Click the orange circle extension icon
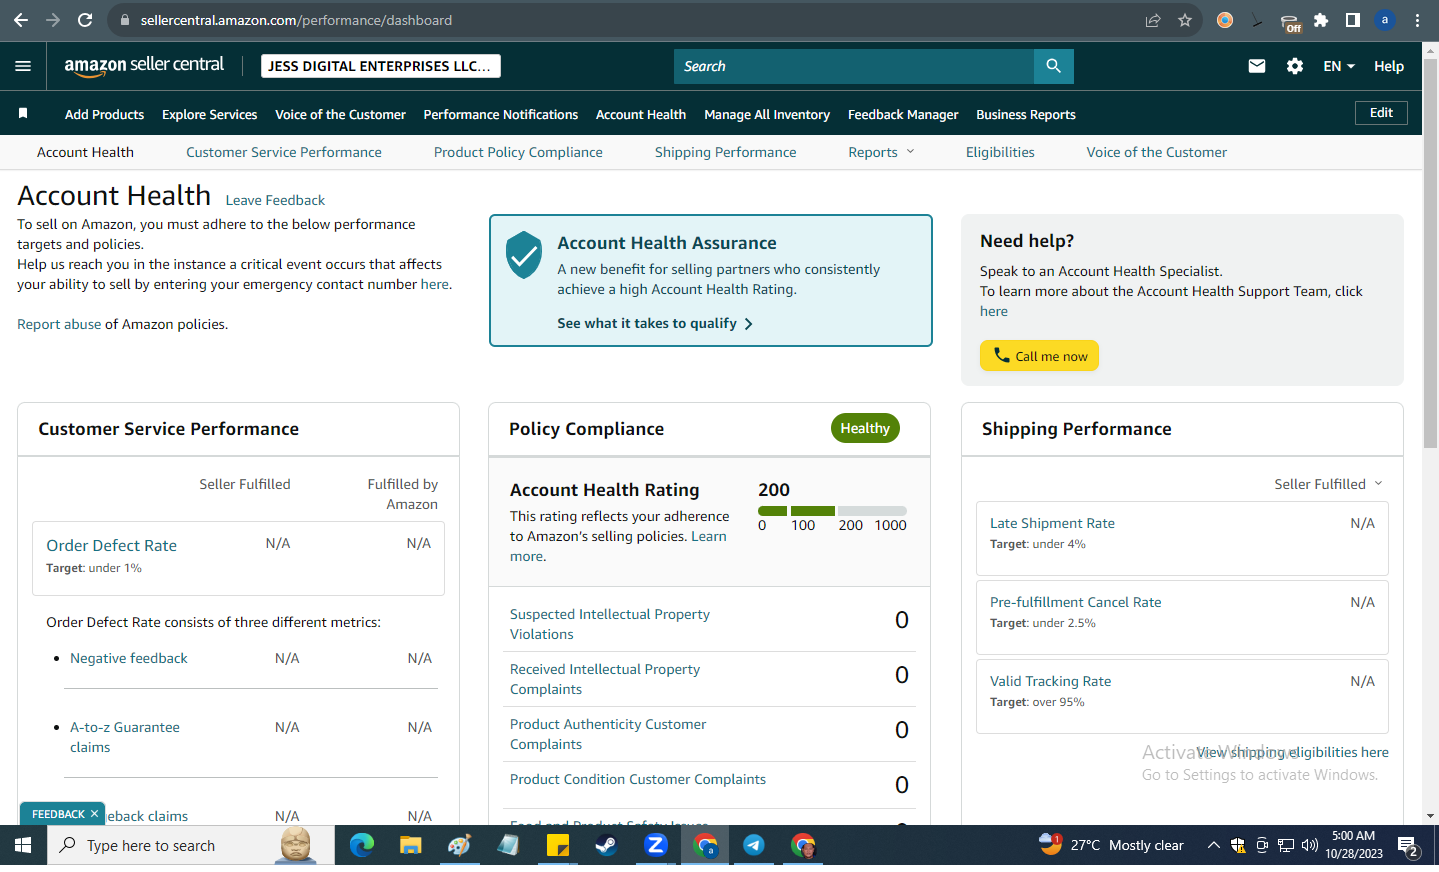The image size is (1439, 872). tap(1225, 20)
